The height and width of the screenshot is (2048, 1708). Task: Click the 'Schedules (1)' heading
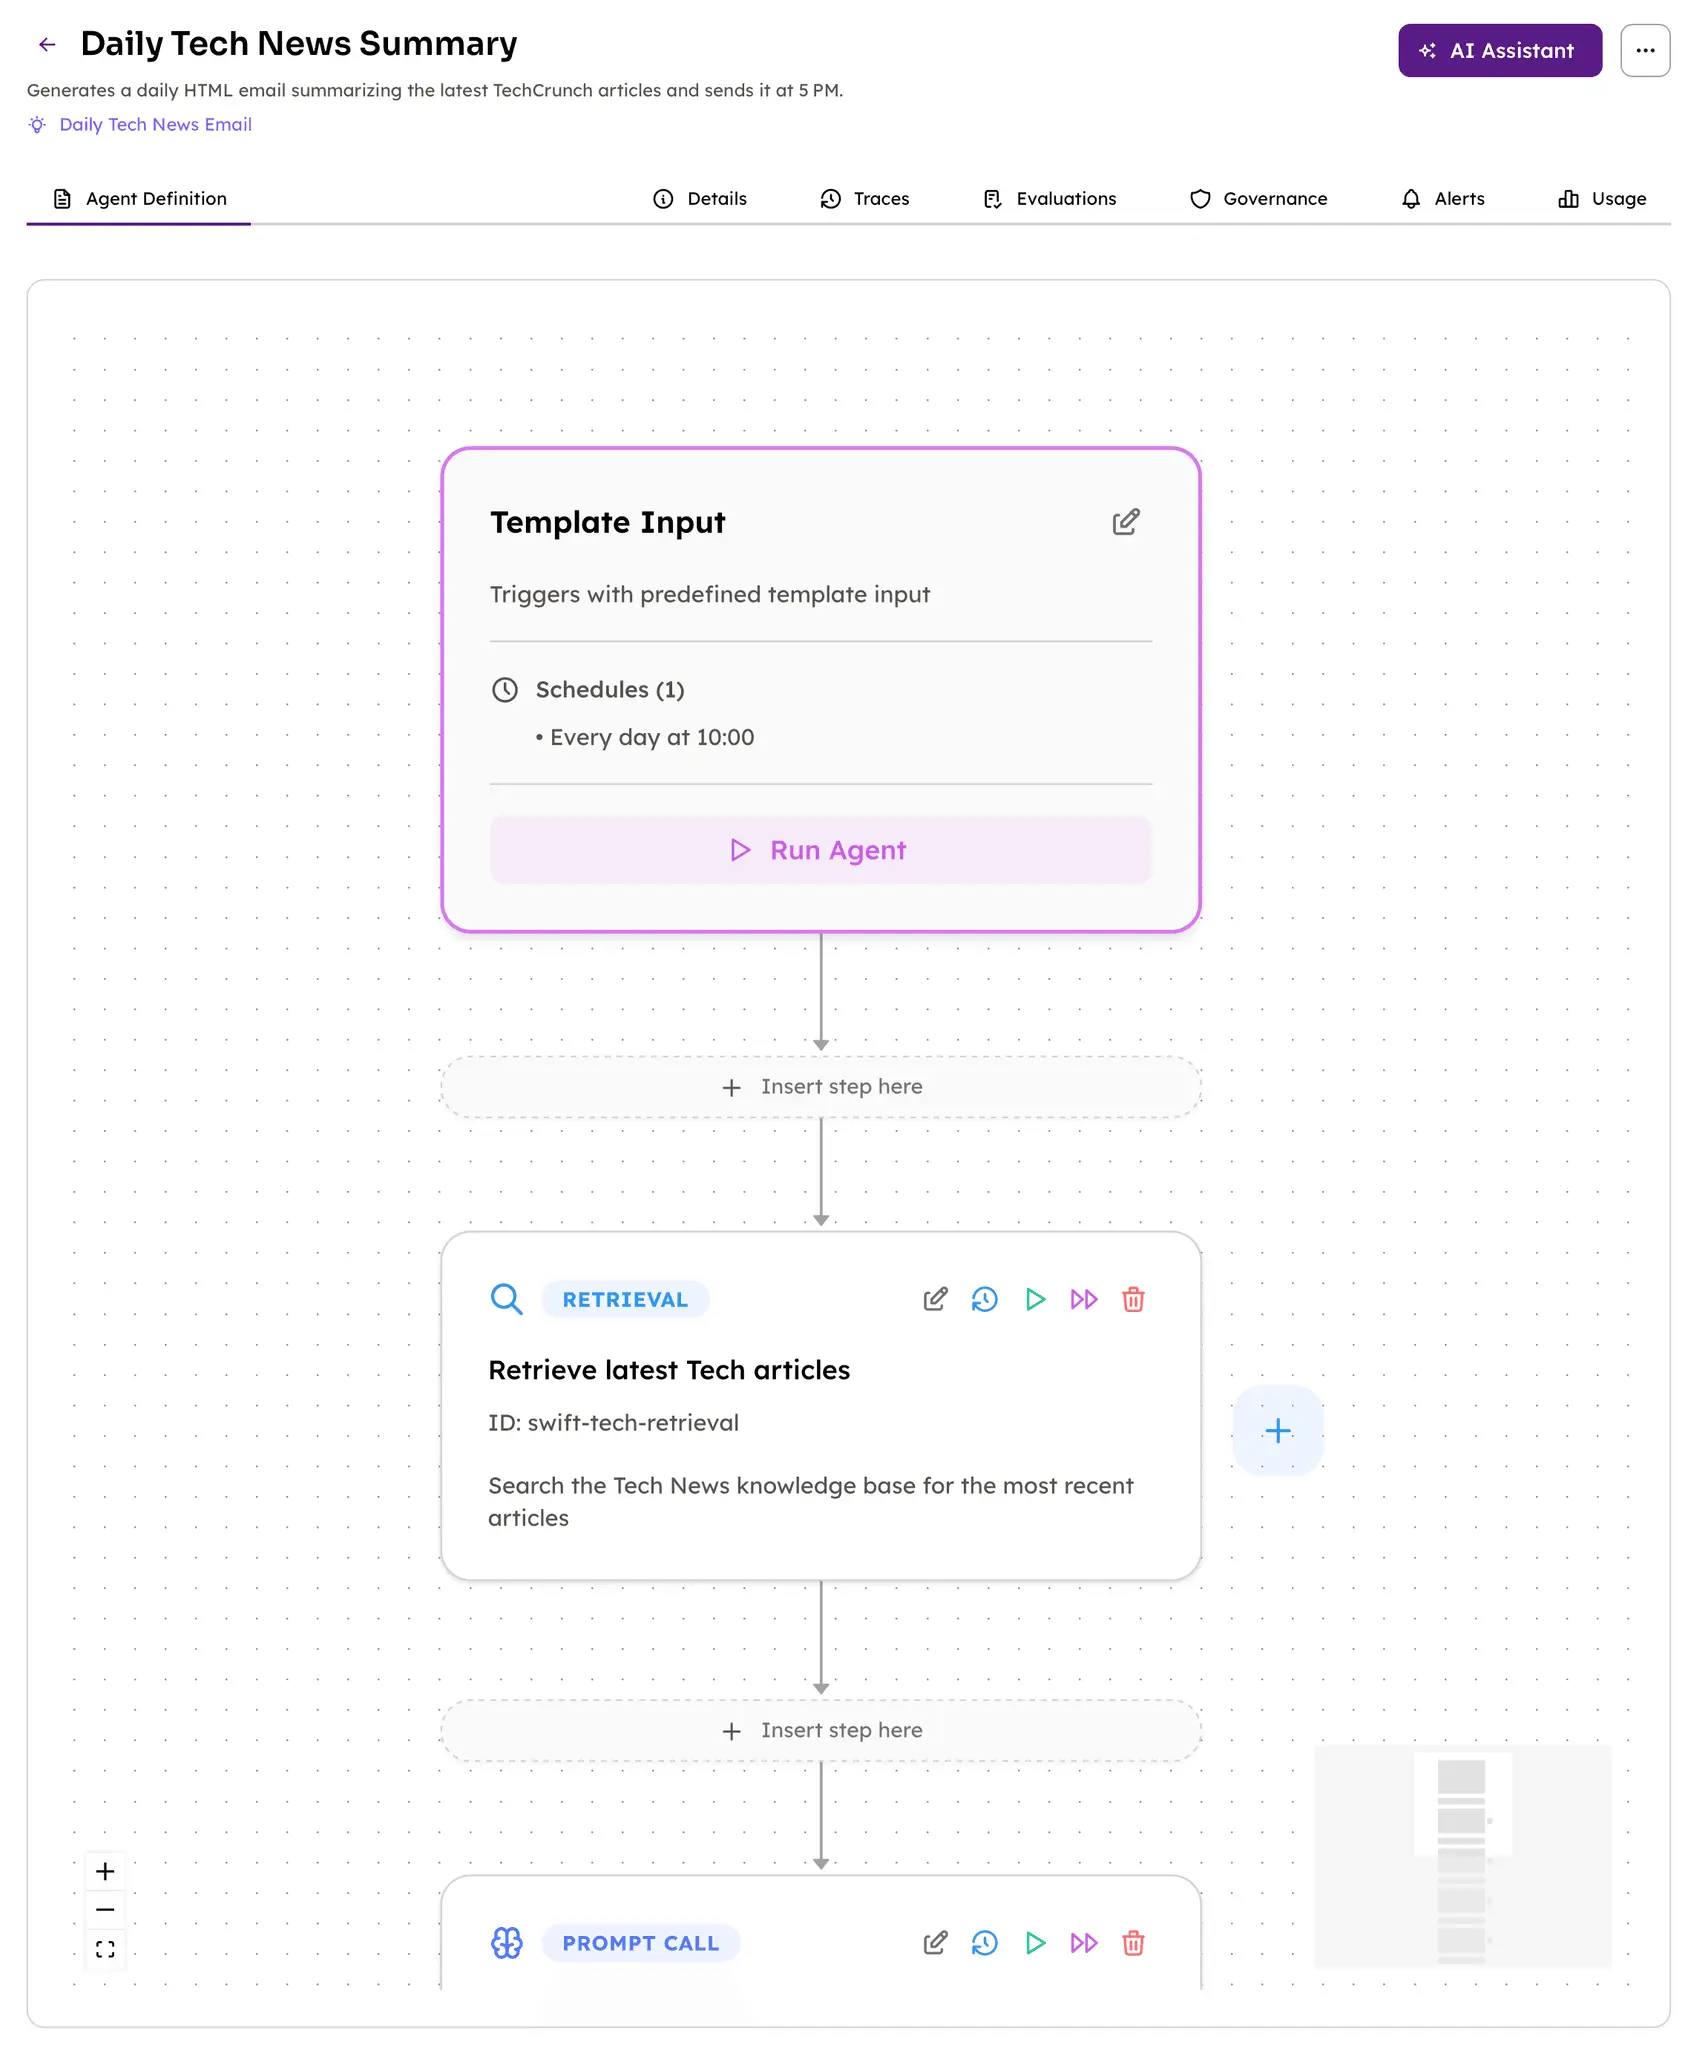610,690
